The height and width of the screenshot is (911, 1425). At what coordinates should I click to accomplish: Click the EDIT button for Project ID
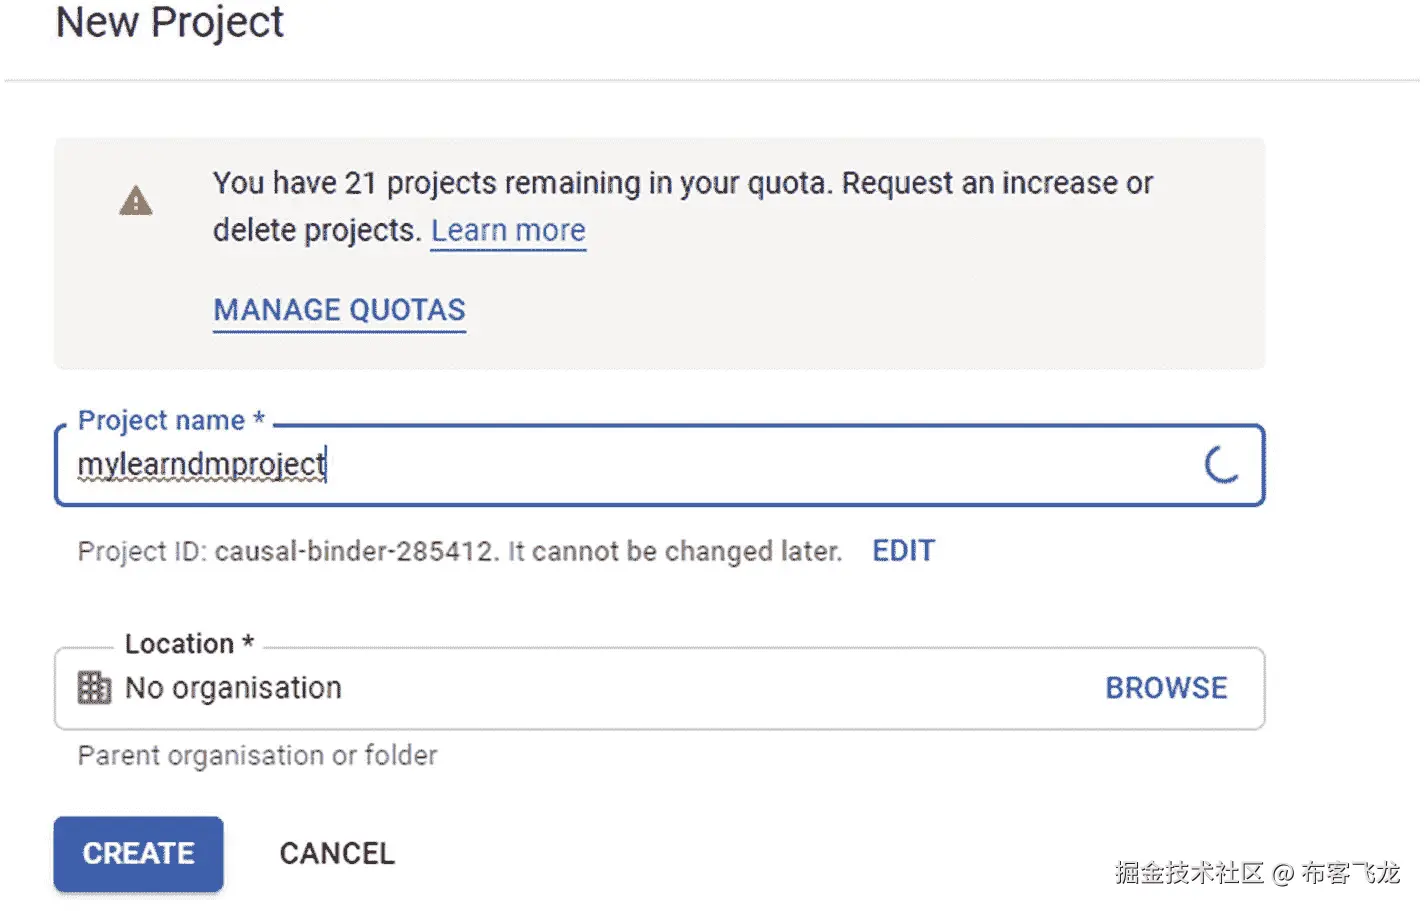(903, 551)
